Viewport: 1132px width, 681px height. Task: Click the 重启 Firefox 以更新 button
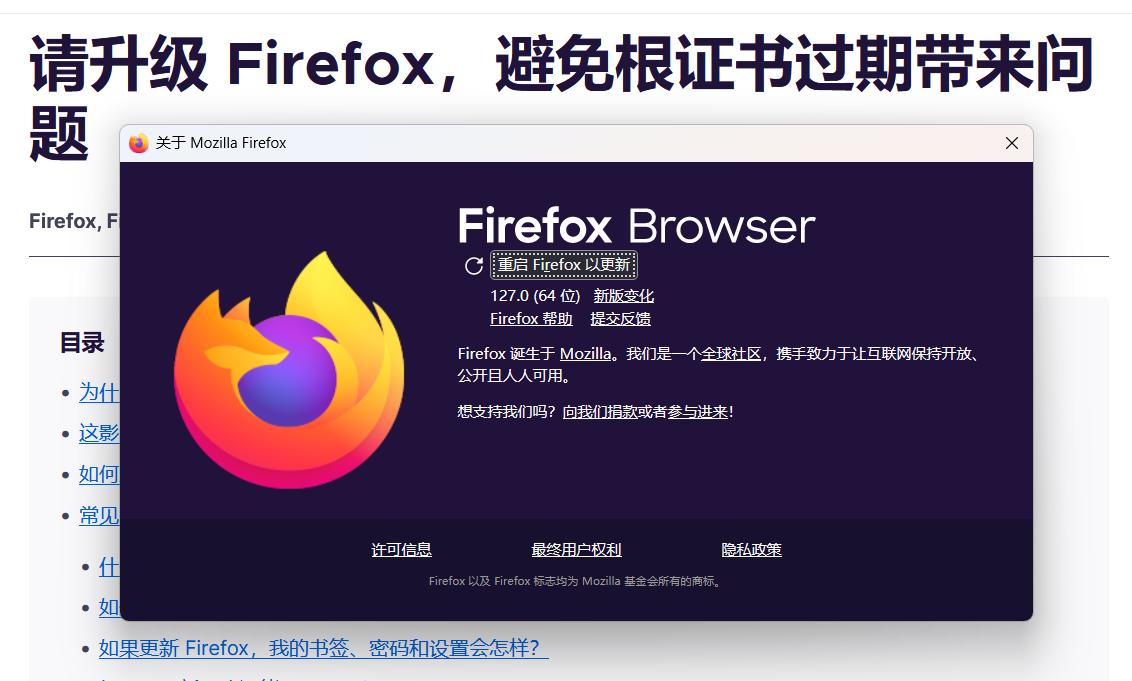point(564,265)
